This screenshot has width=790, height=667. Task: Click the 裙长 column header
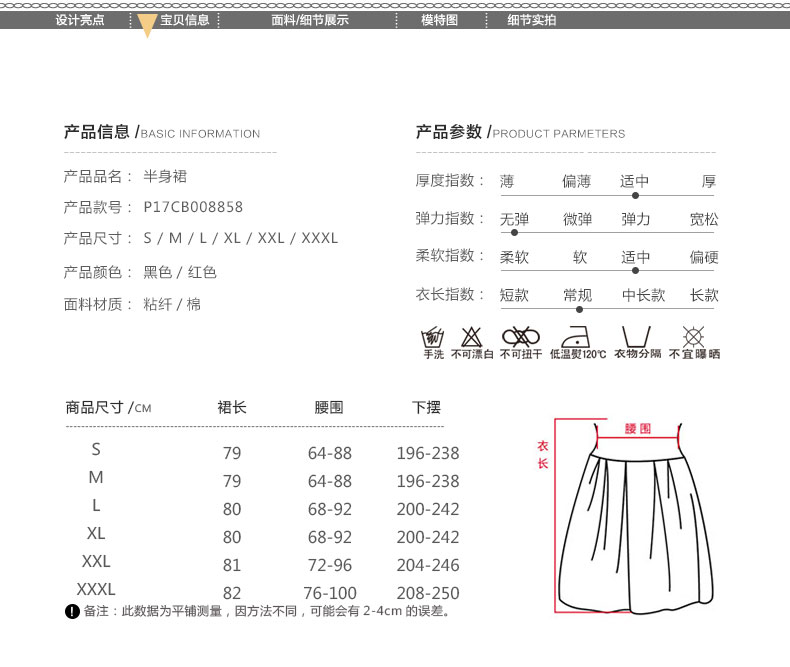coord(232,407)
